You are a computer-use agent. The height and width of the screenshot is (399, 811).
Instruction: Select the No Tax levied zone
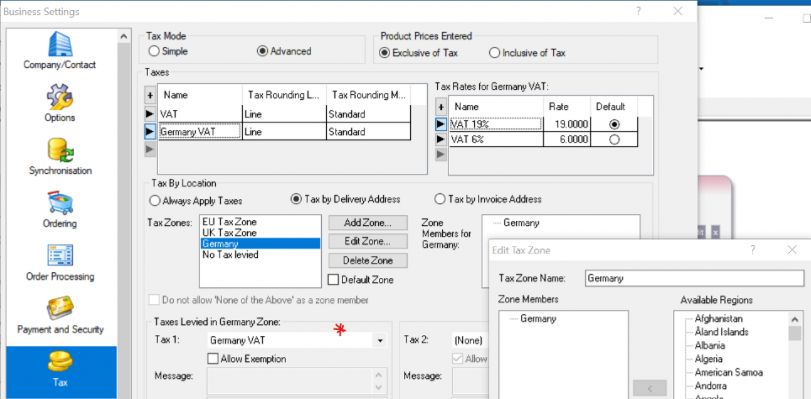[x=230, y=255]
